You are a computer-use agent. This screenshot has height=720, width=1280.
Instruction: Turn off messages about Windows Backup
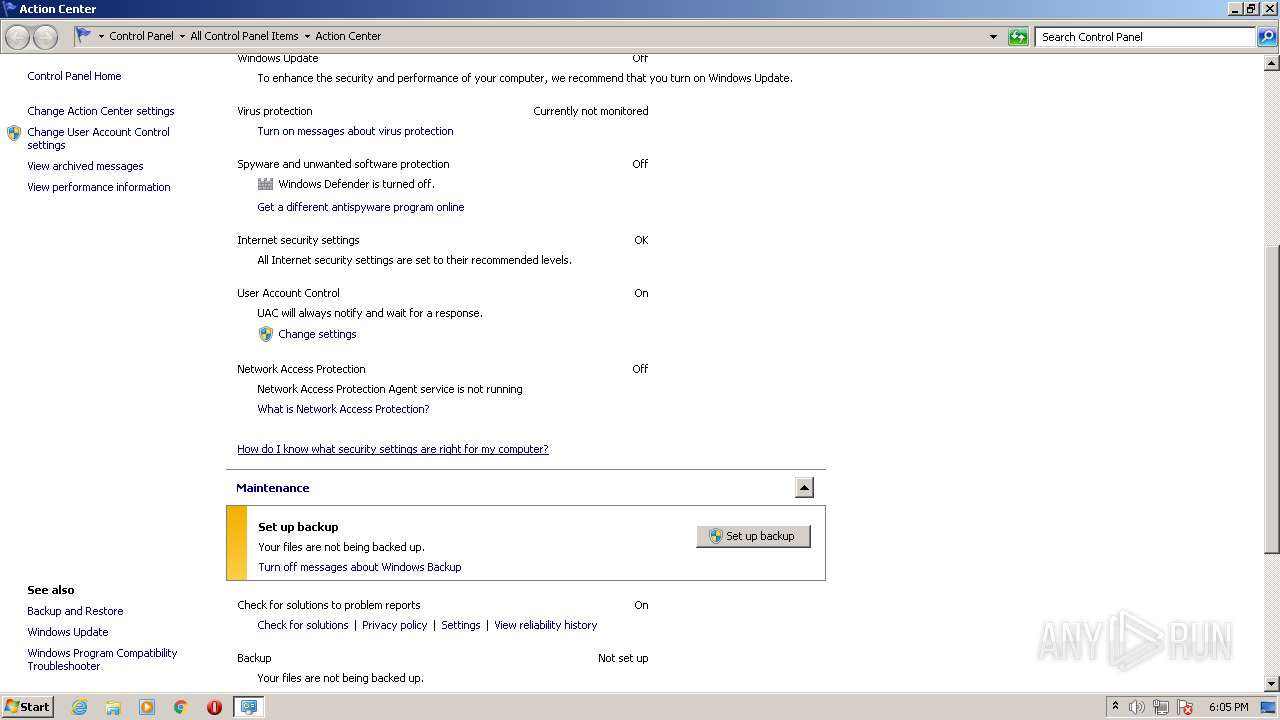point(360,567)
